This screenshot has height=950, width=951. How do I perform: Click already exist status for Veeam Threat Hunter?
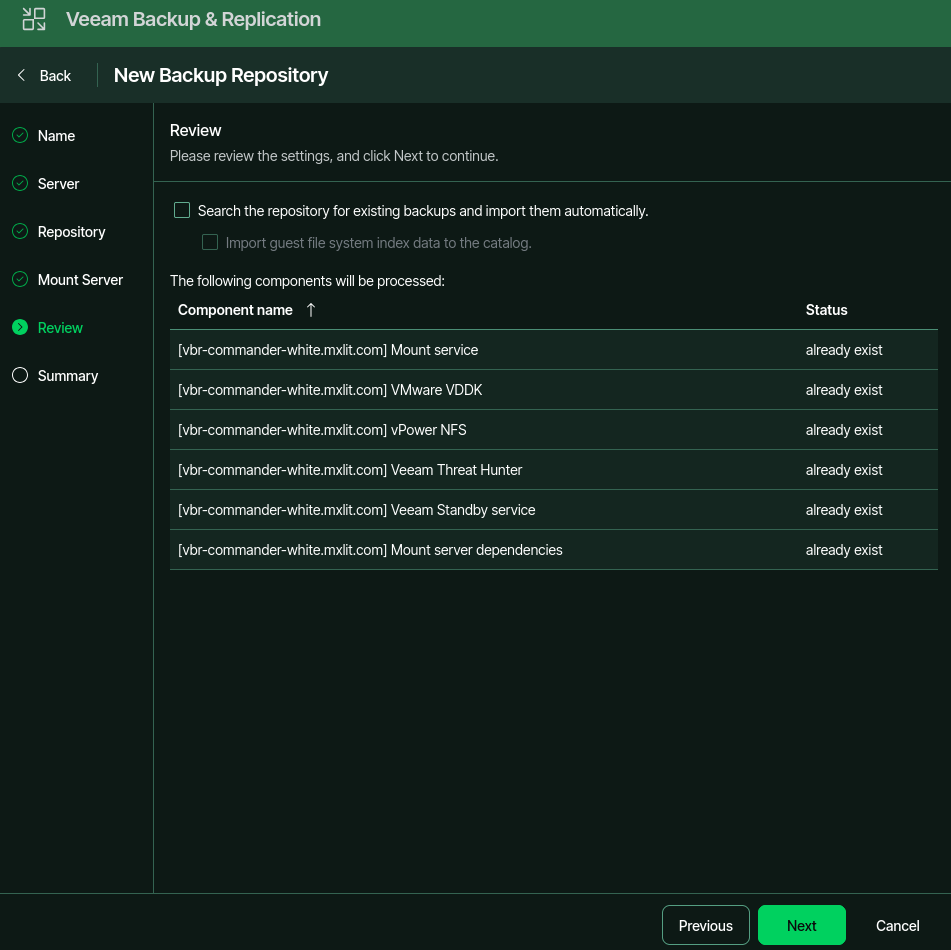844,470
